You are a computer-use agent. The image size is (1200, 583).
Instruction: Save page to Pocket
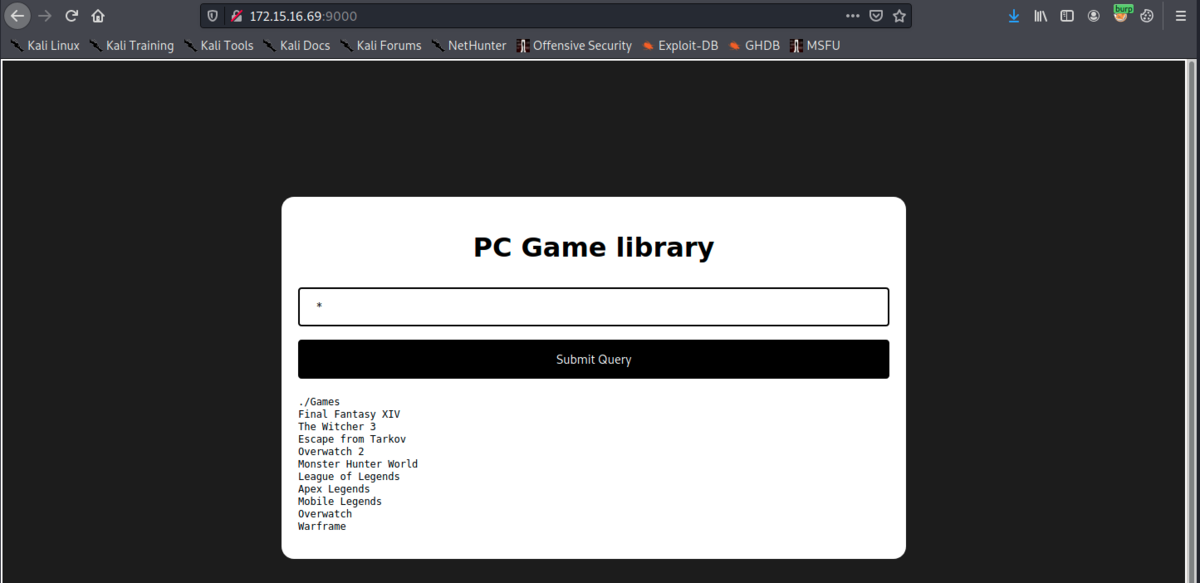pyautogui.click(x=876, y=16)
